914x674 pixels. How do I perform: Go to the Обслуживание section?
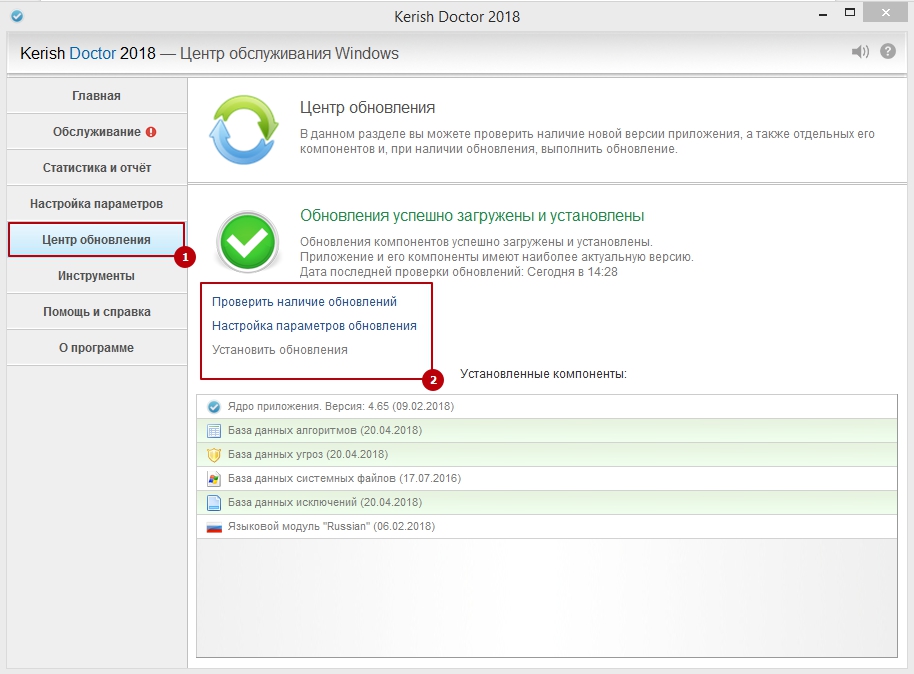tap(97, 132)
